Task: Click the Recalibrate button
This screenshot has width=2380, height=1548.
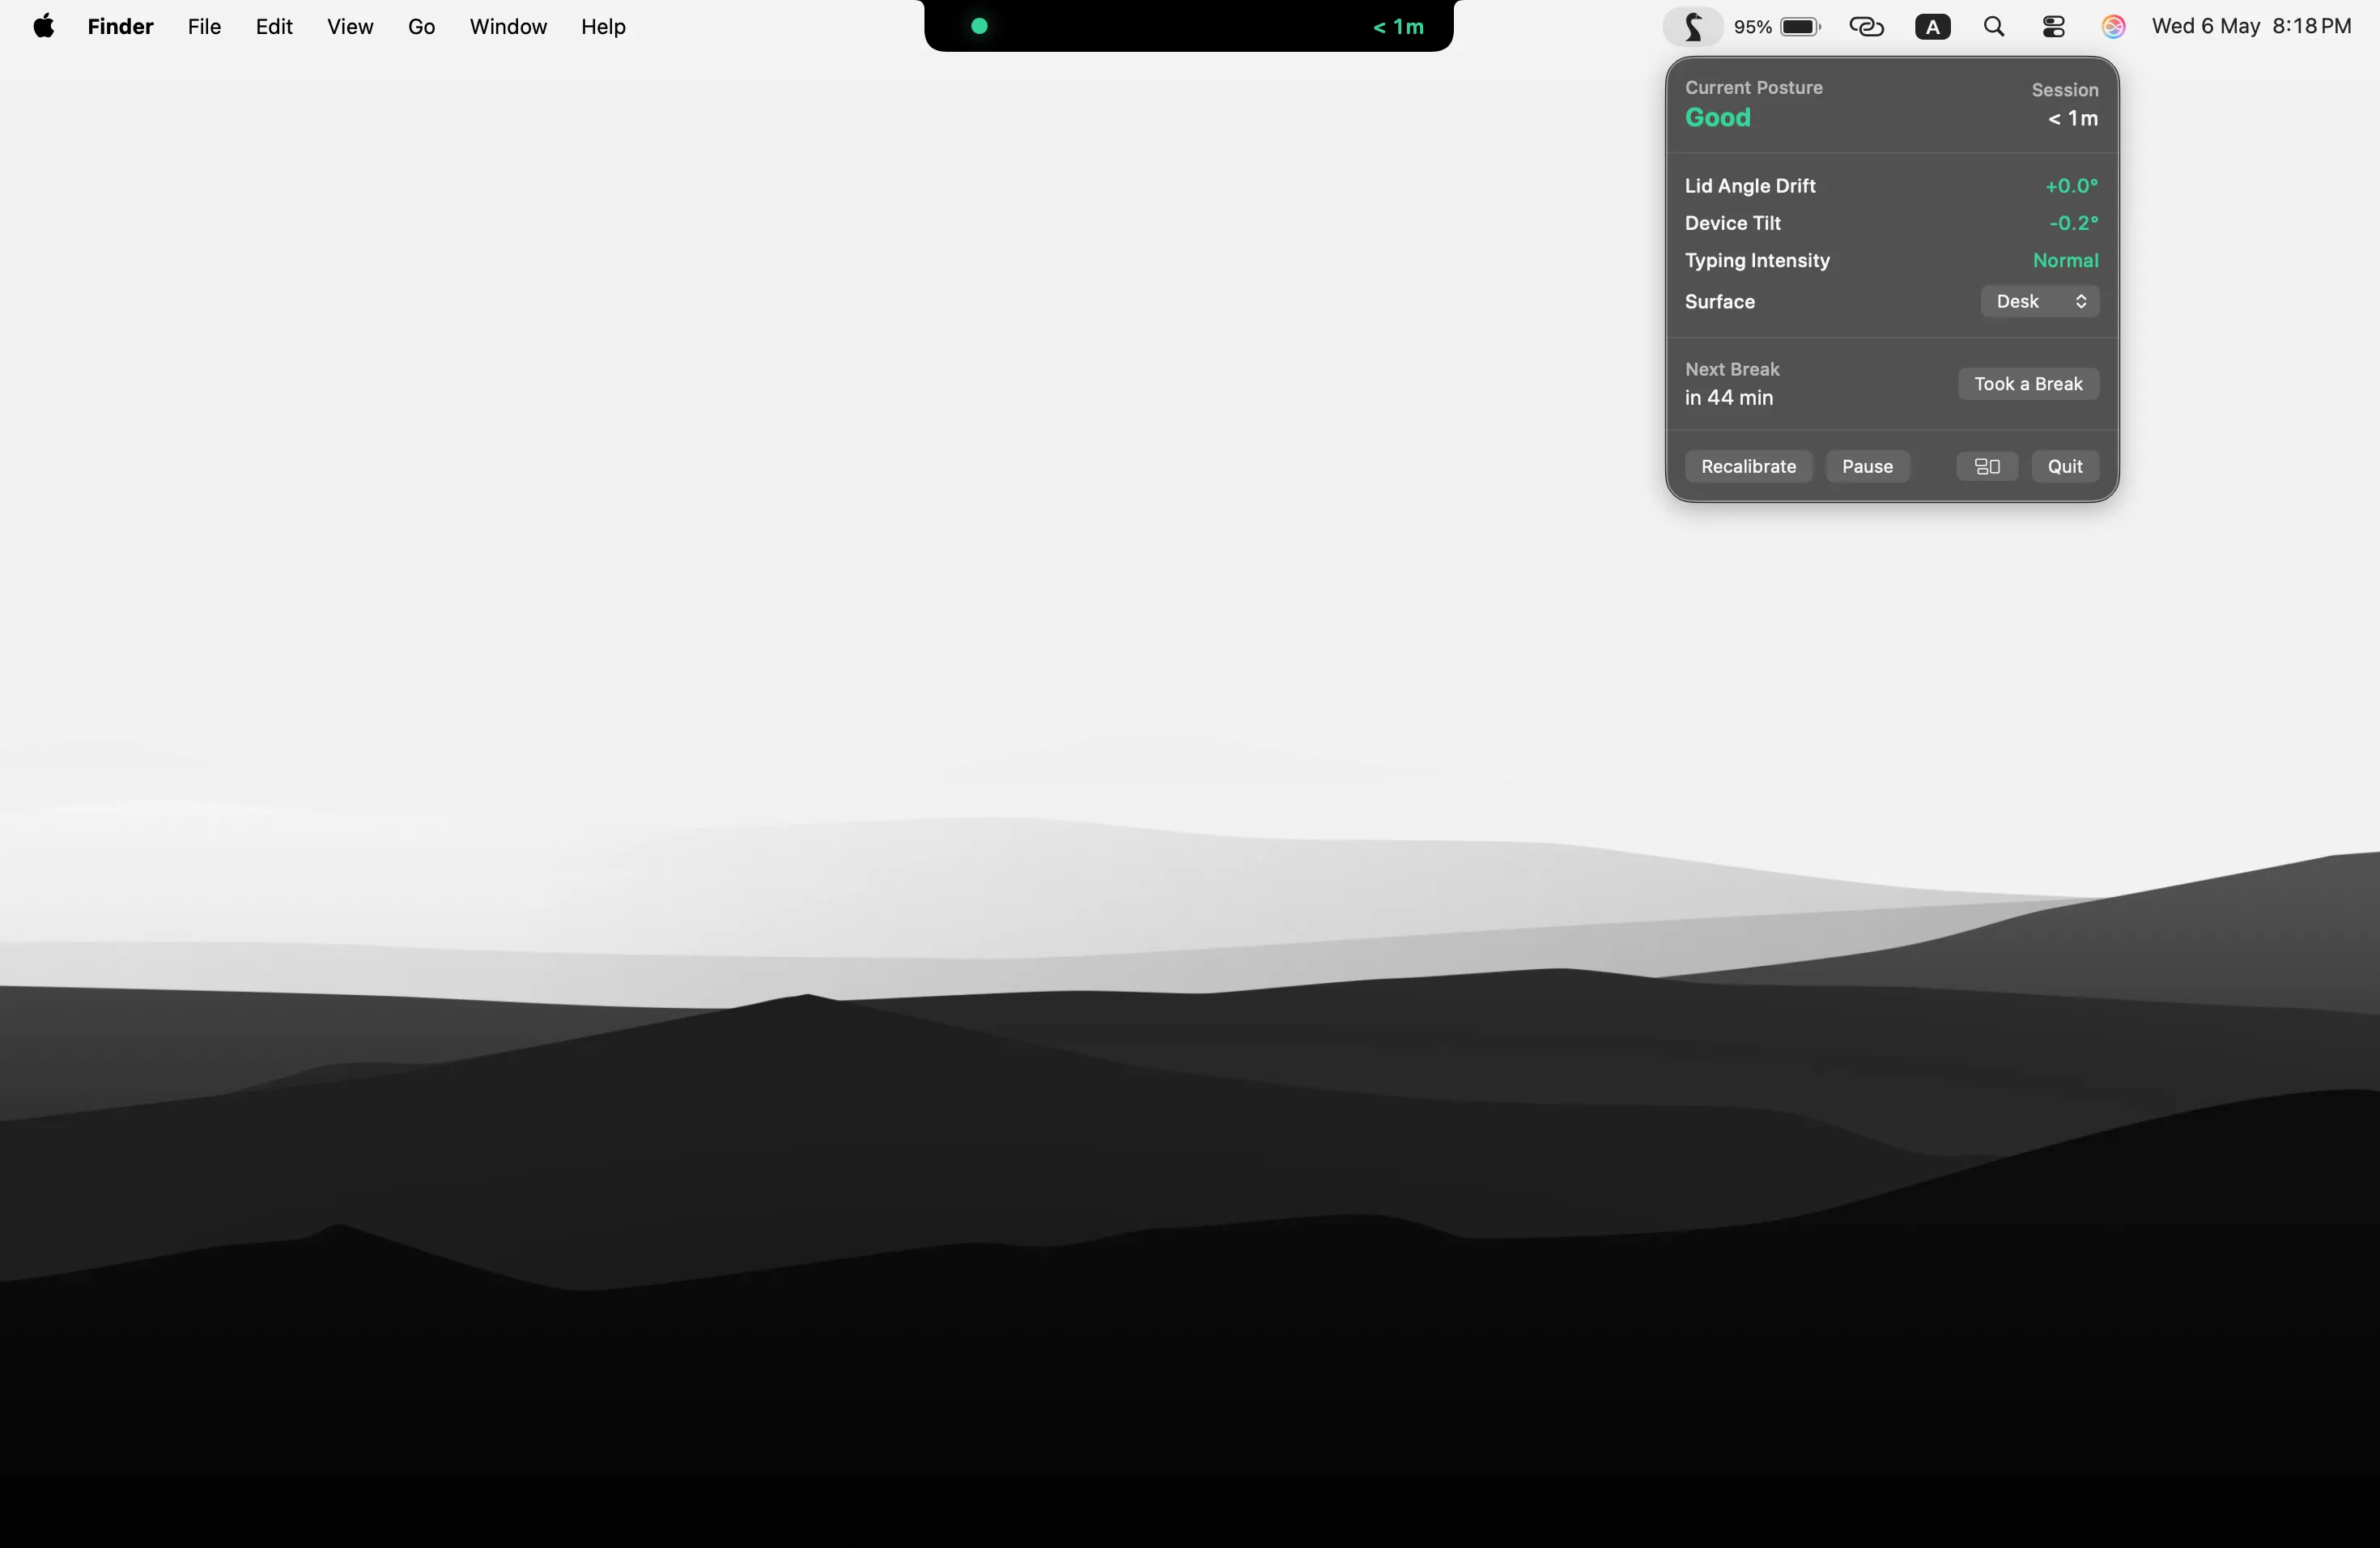Action: (x=1748, y=466)
